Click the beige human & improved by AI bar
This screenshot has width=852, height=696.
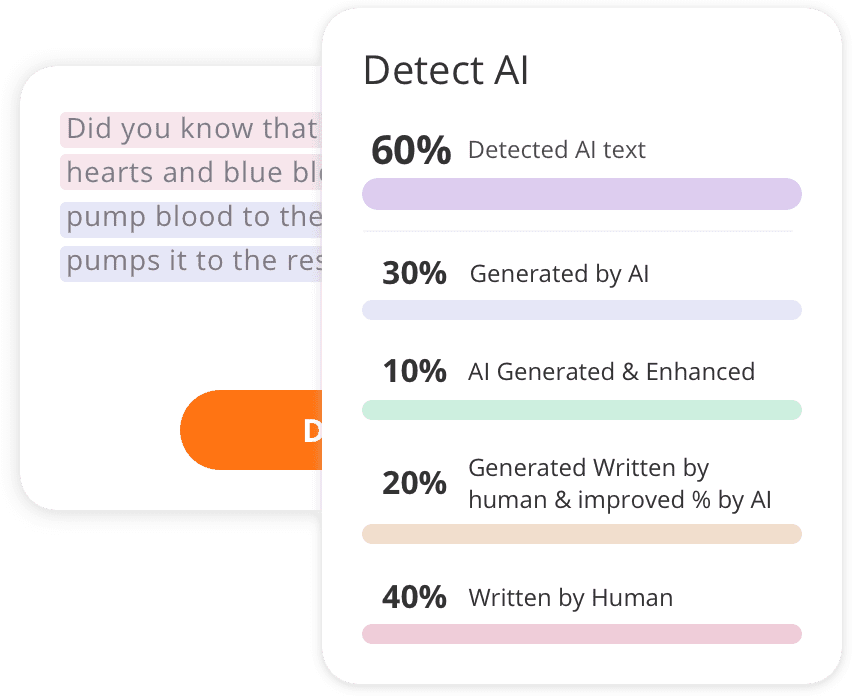[582, 534]
